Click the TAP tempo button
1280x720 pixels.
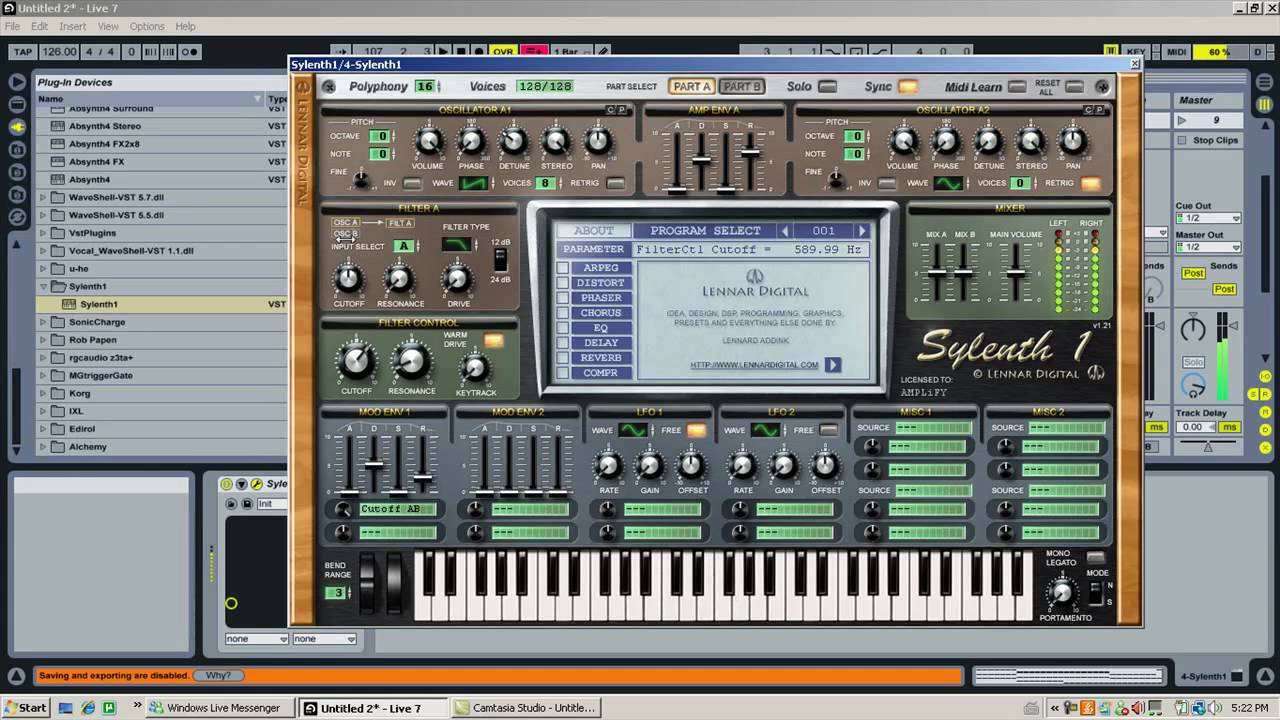click(x=22, y=51)
